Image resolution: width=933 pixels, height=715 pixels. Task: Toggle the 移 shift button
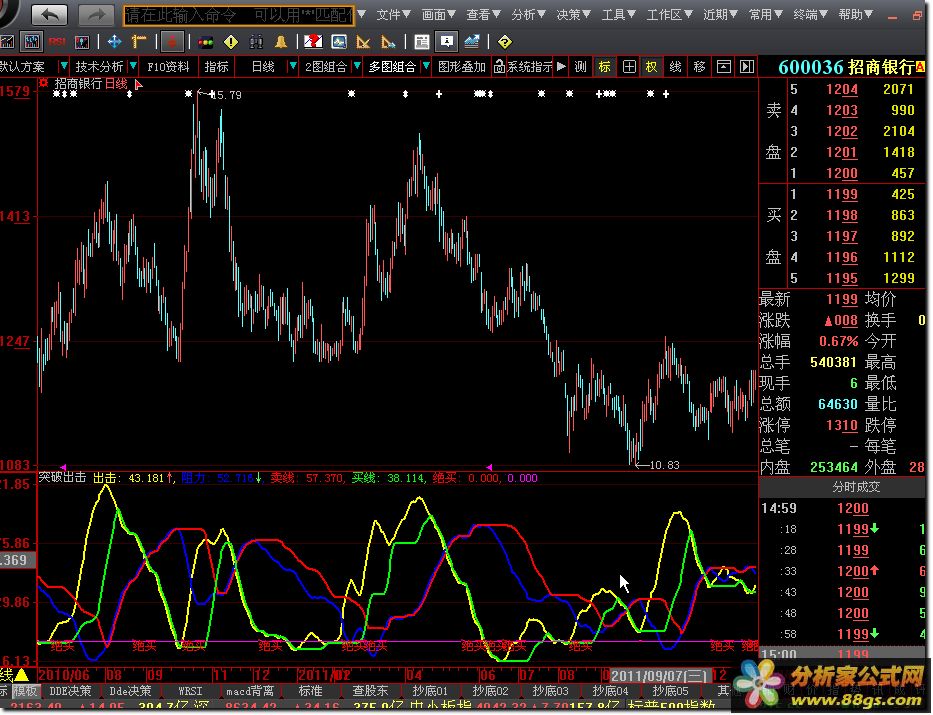[699, 67]
